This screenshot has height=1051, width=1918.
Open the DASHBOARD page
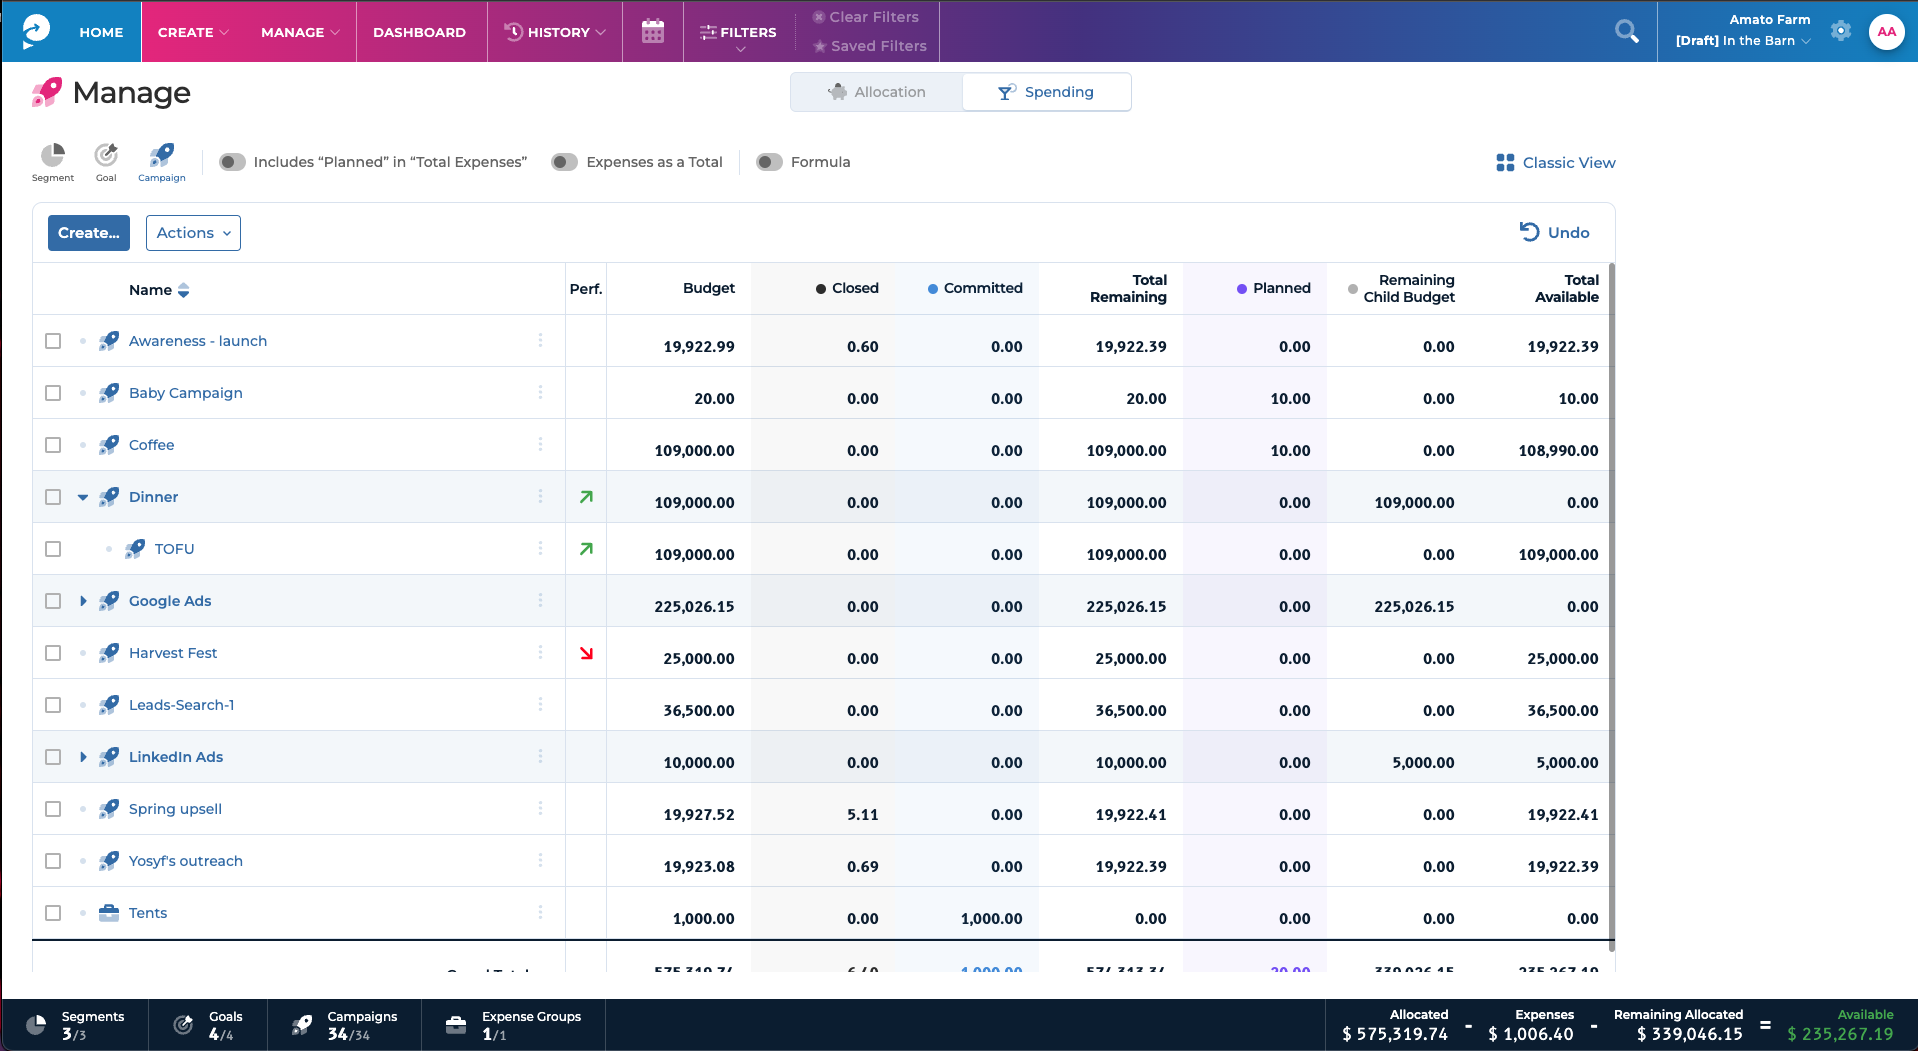click(x=419, y=32)
